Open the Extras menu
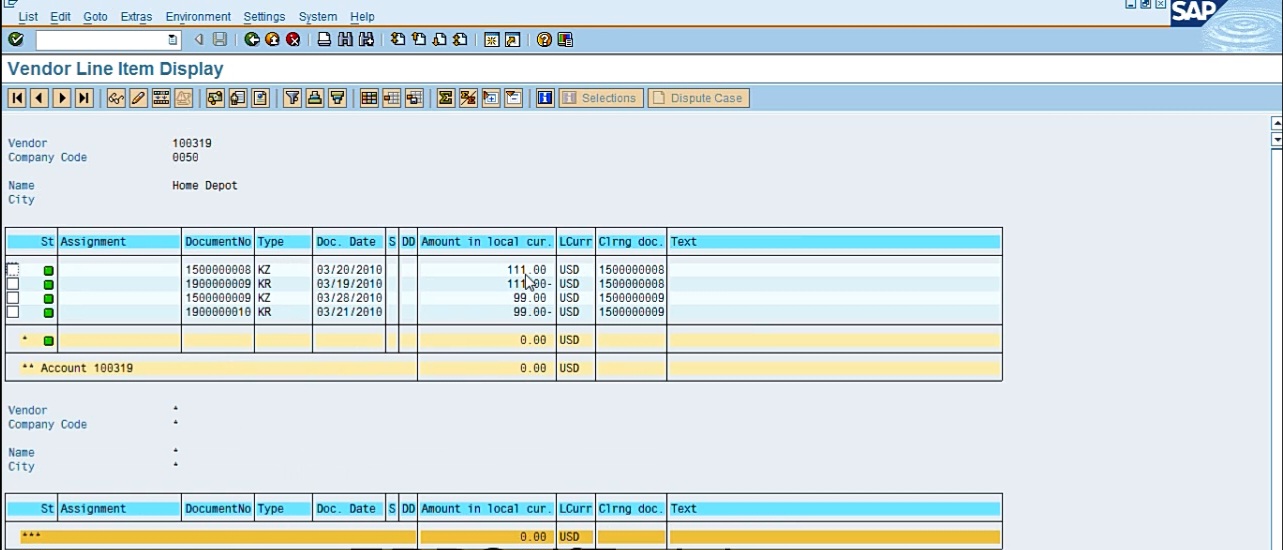Viewport: 1283px width, 550px height. click(136, 17)
